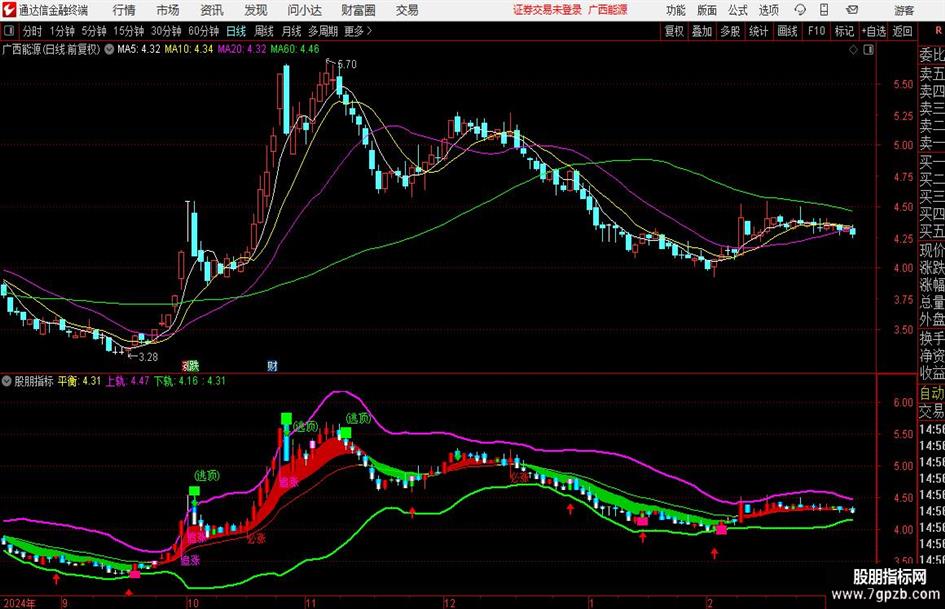Expand 股朋指标 indicator dropdown arrow
This screenshot has height=609, width=945.
[7, 381]
